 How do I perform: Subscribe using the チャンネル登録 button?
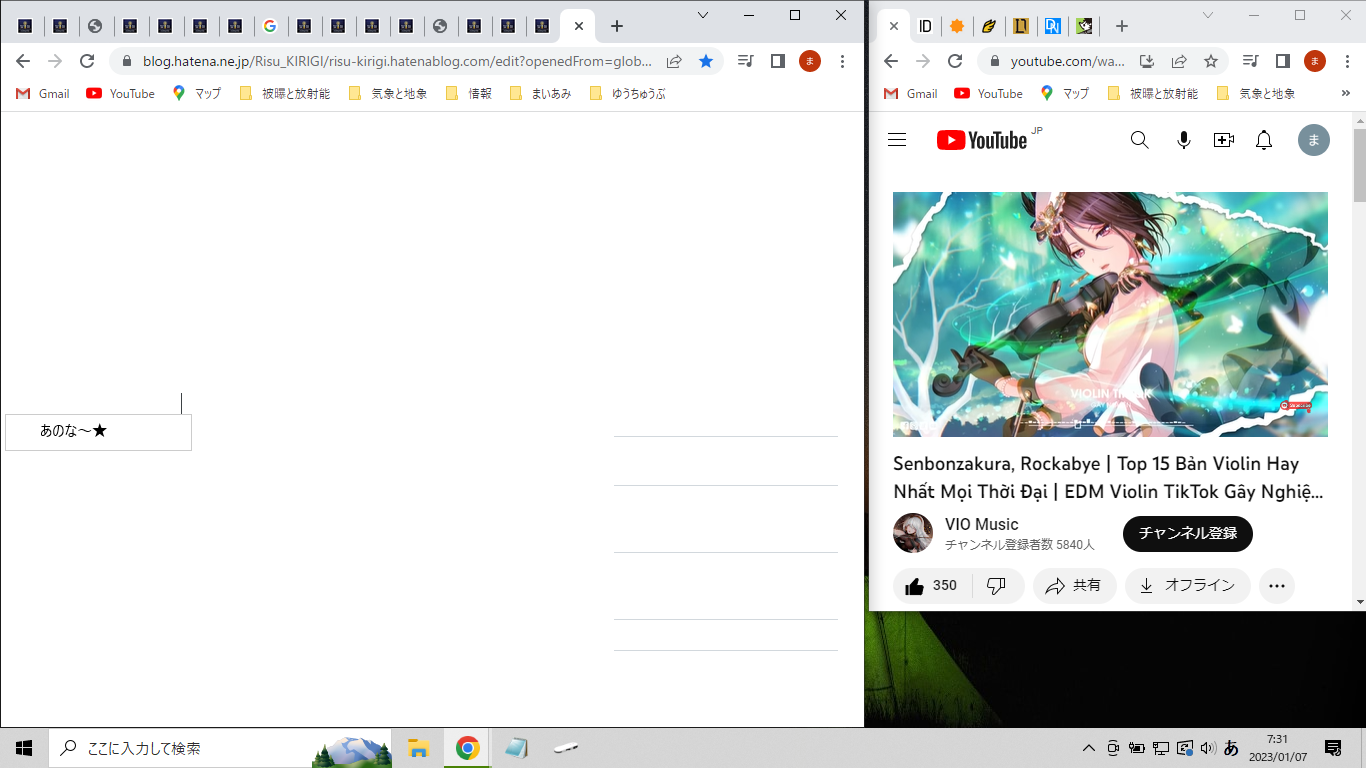[x=1188, y=534]
